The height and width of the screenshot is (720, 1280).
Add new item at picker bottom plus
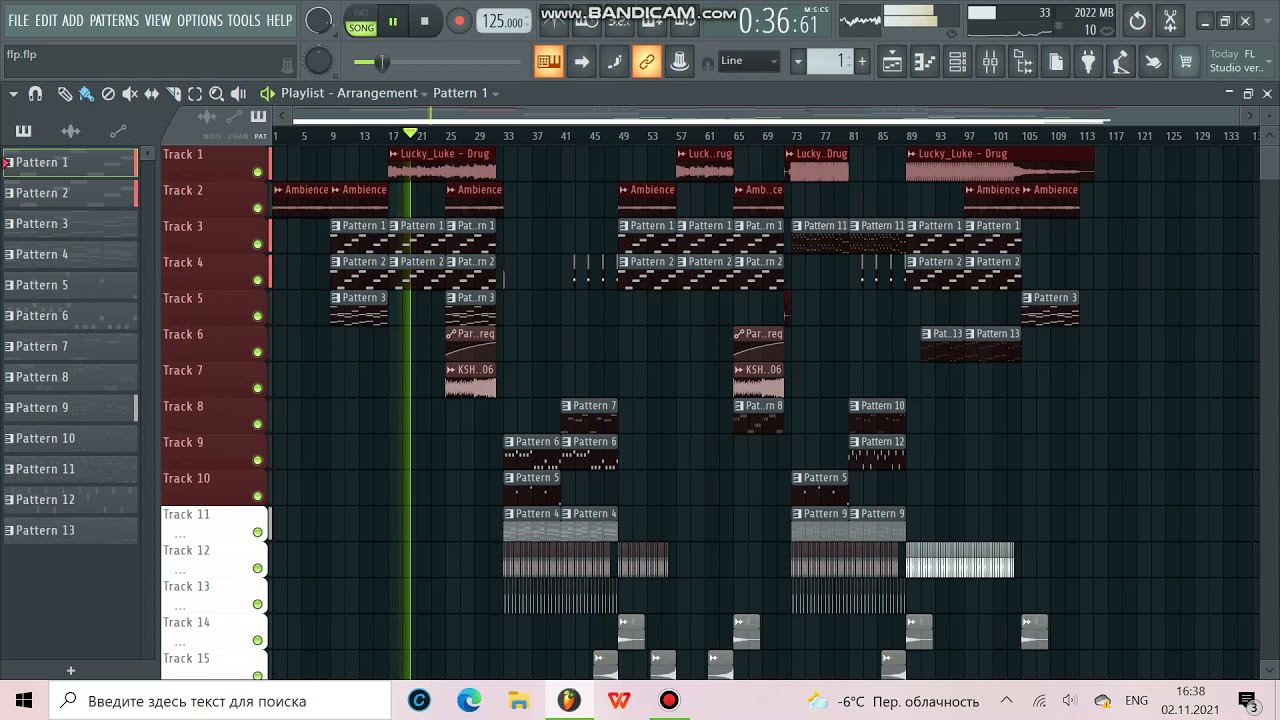tap(70, 670)
